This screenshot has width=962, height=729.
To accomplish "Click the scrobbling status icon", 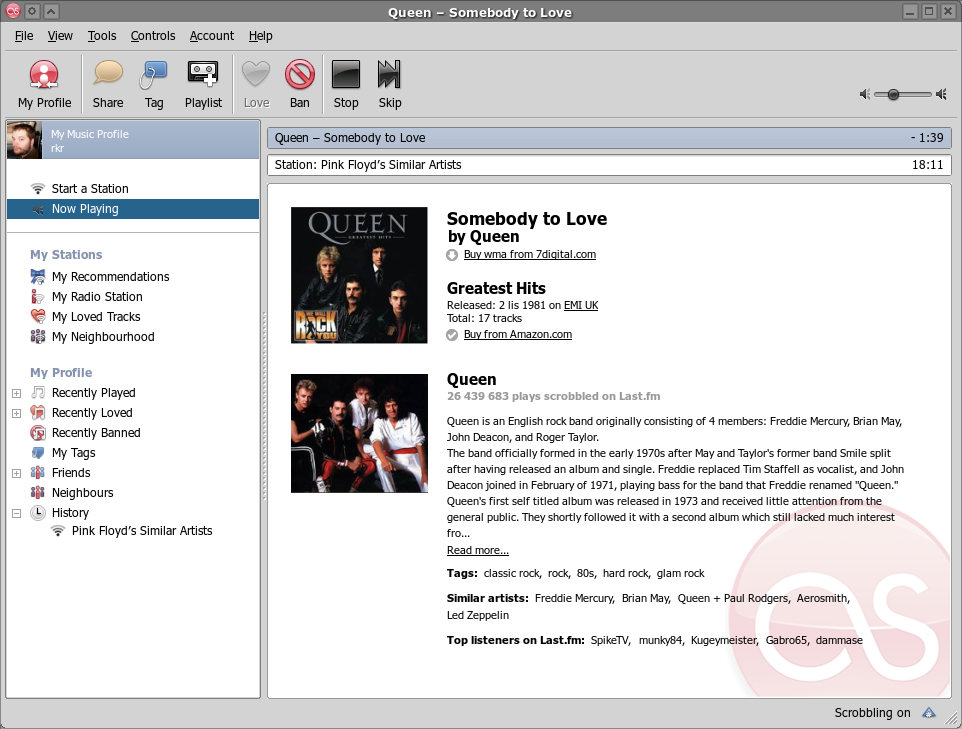I will [929, 712].
